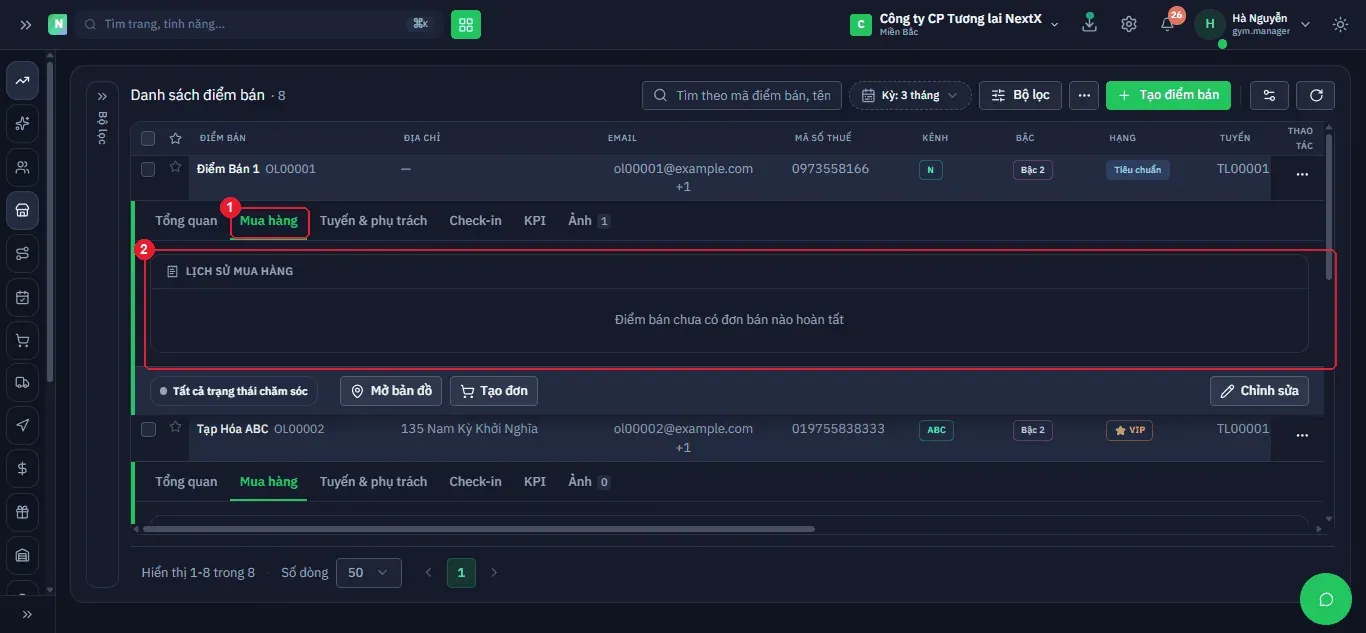Click the Tạo đơn button

494,391
